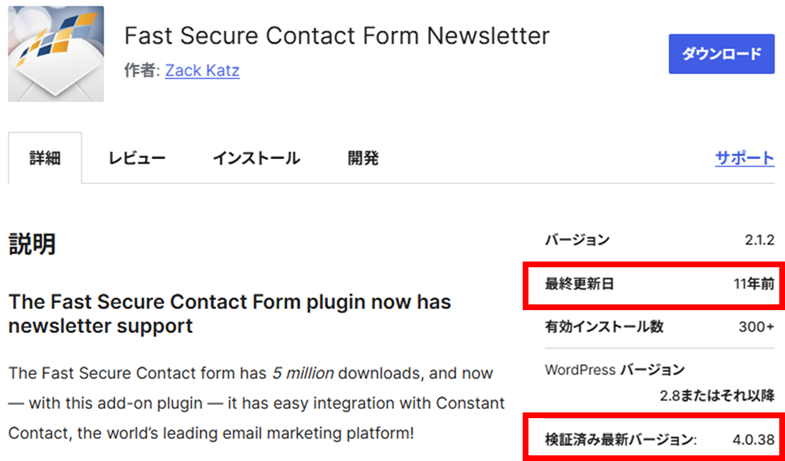Image resolution: width=785 pixels, height=461 pixels.
Task: Click the version number 2.1.2
Action: 759,240
